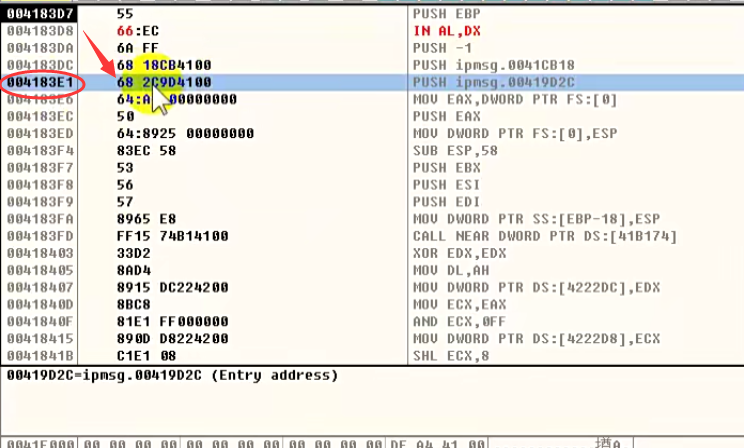Image resolution: width=744 pixels, height=448 pixels.
Task: Select AND ECX,0FF instruction
Action: tap(460, 321)
